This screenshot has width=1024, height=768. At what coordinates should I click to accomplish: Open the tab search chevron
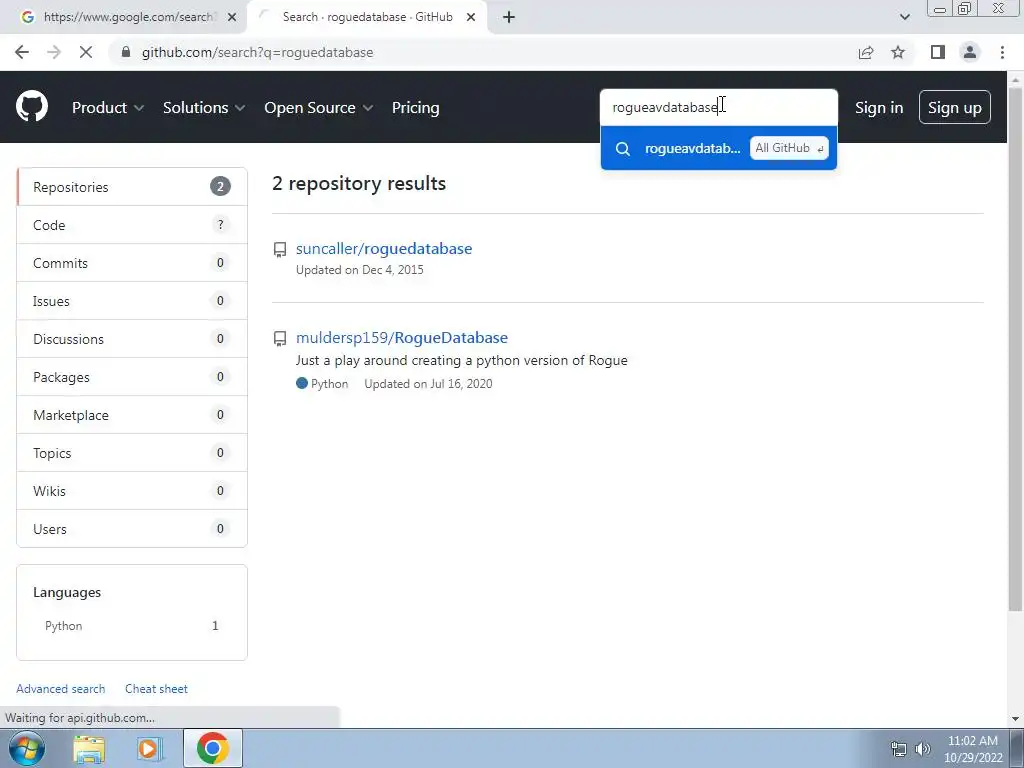pyautogui.click(x=904, y=17)
